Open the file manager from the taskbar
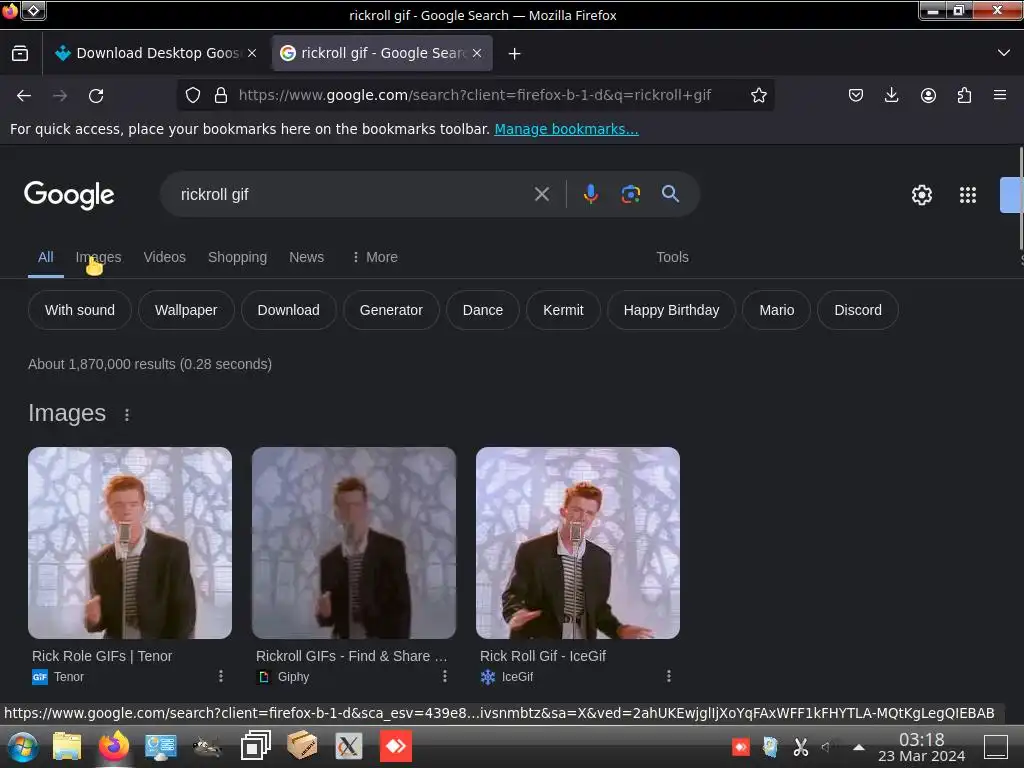Viewport: 1024px width, 768px height. tap(67, 746)
